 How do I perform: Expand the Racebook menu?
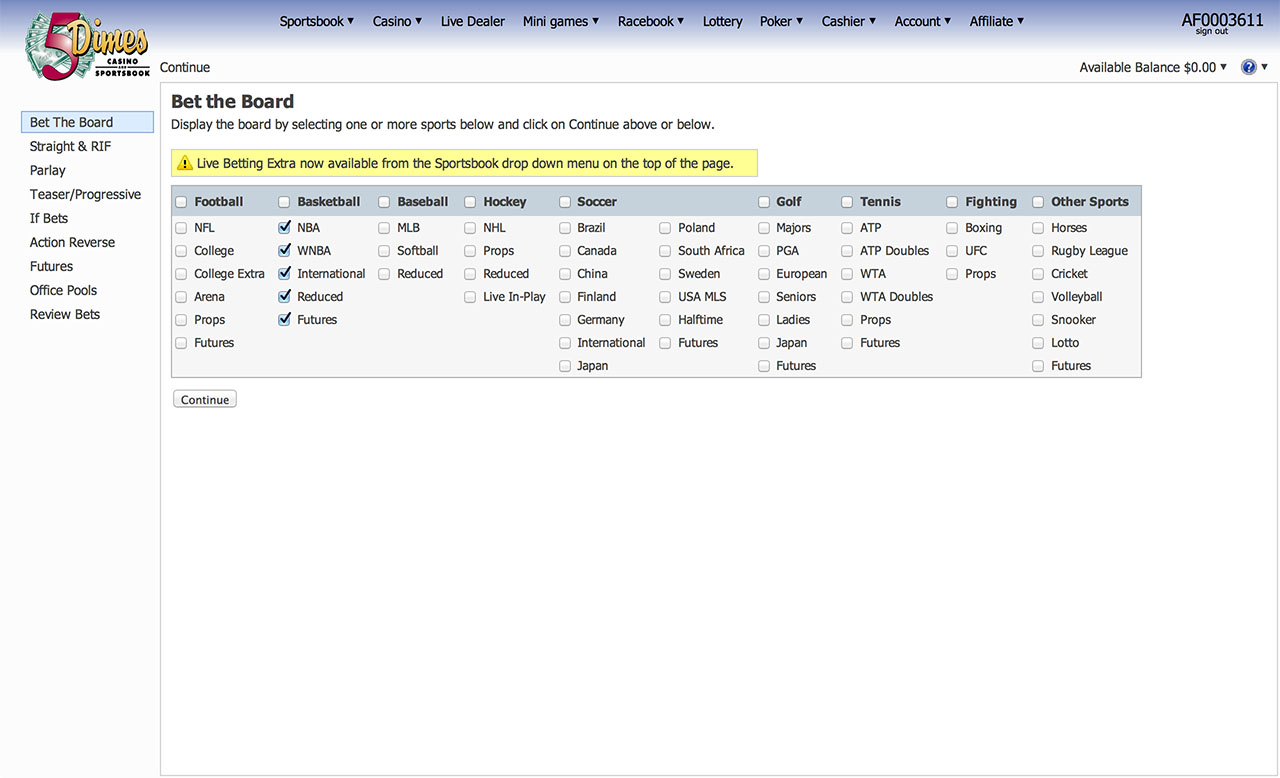tap(651, 21)
